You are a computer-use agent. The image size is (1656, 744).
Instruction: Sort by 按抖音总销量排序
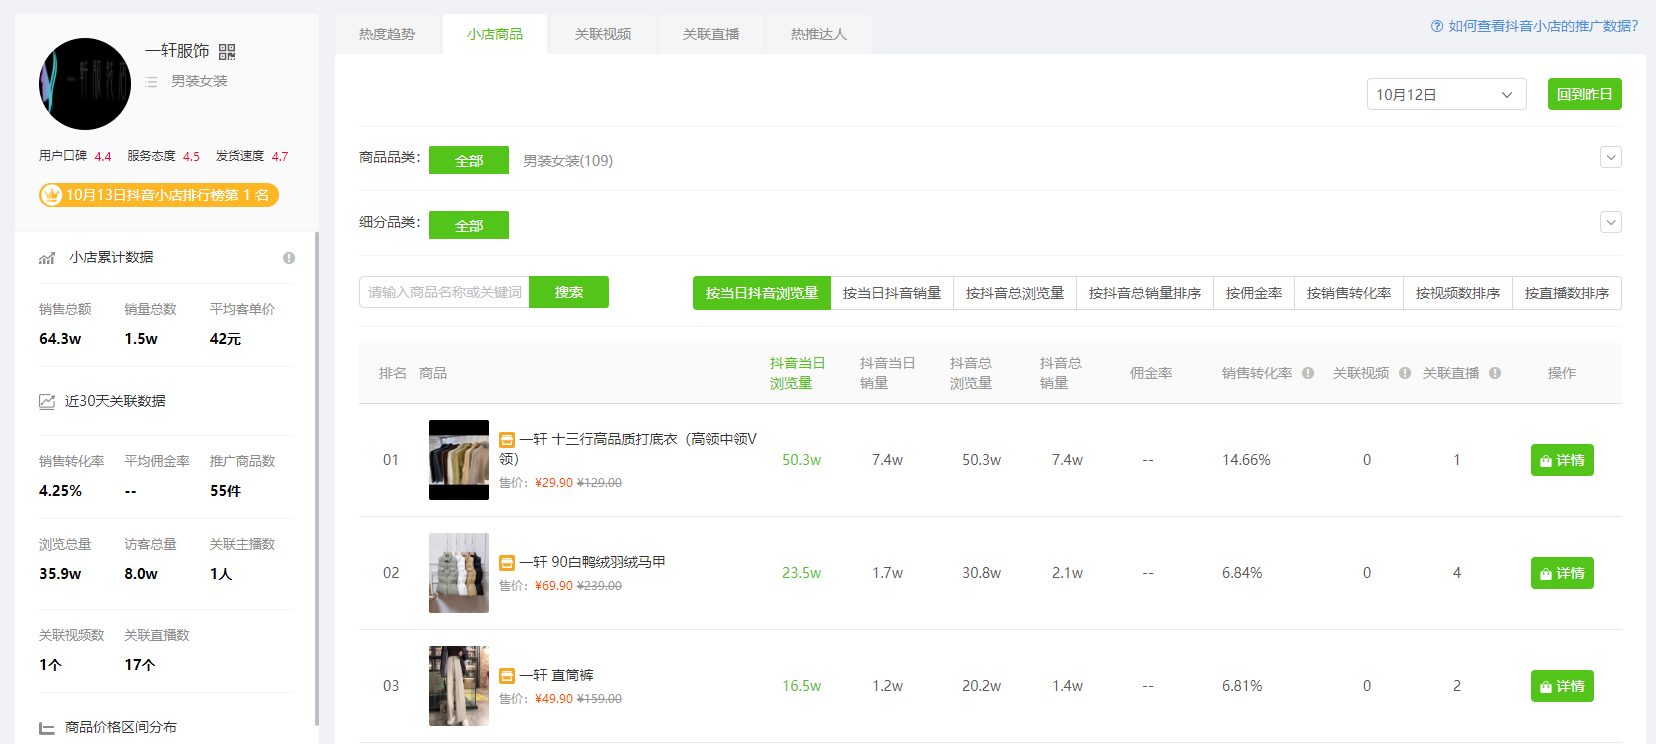click(x=1145, y=293)
